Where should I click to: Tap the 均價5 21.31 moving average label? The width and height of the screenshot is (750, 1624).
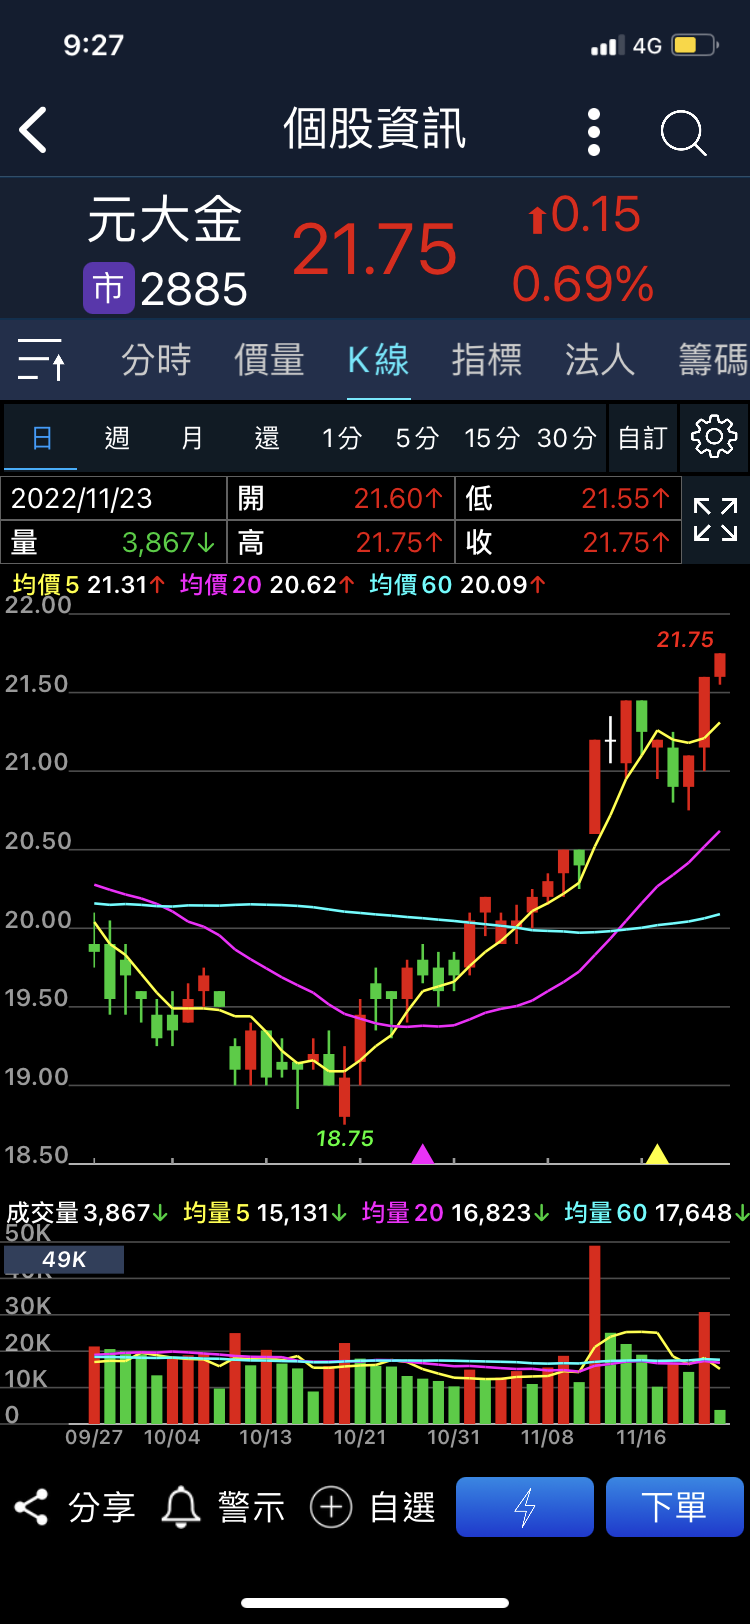(89, 585)
